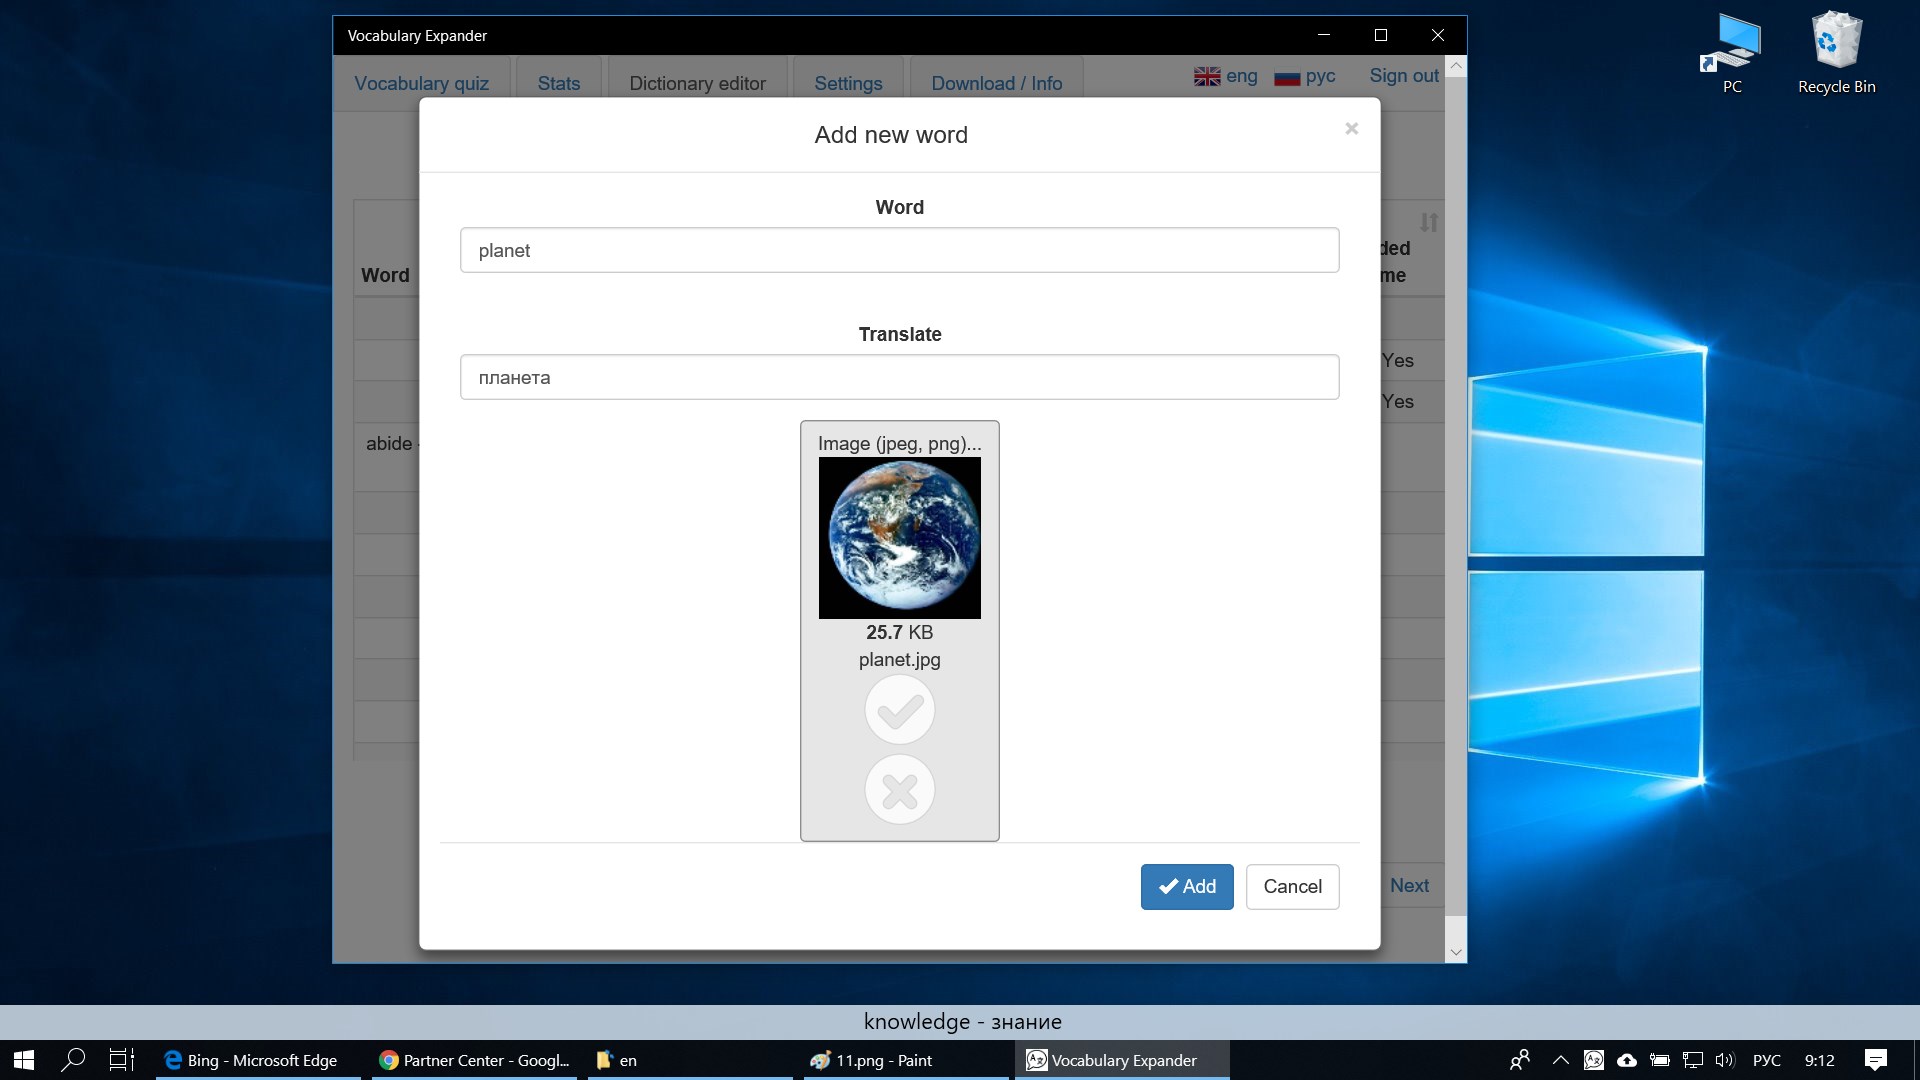Click the Sign out link
Screen dimensions: 1920x1080
tap(1403, 76)
